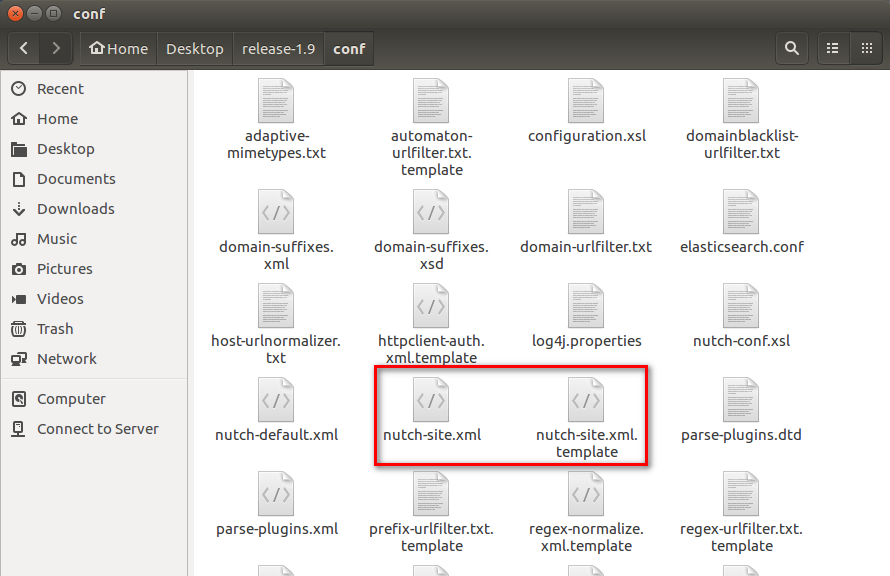This screenshot has width=890, height=576.
Task: Open Pictures in the sidebar
Action: (65, 270)
